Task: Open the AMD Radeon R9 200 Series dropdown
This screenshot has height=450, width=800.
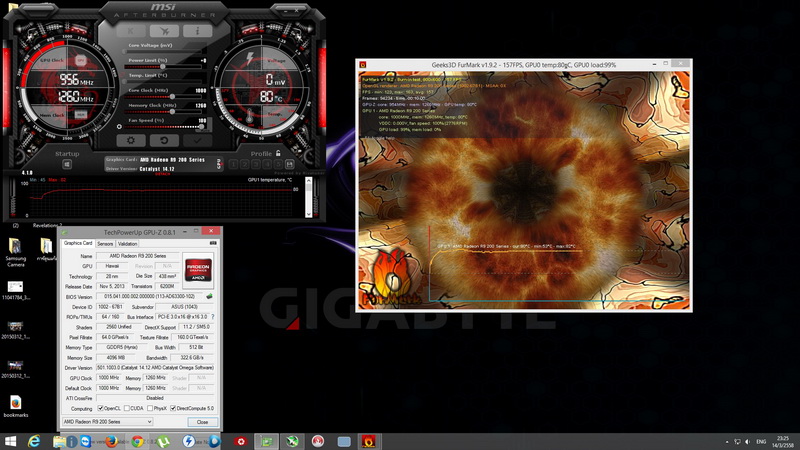Action: coord(107,422)
